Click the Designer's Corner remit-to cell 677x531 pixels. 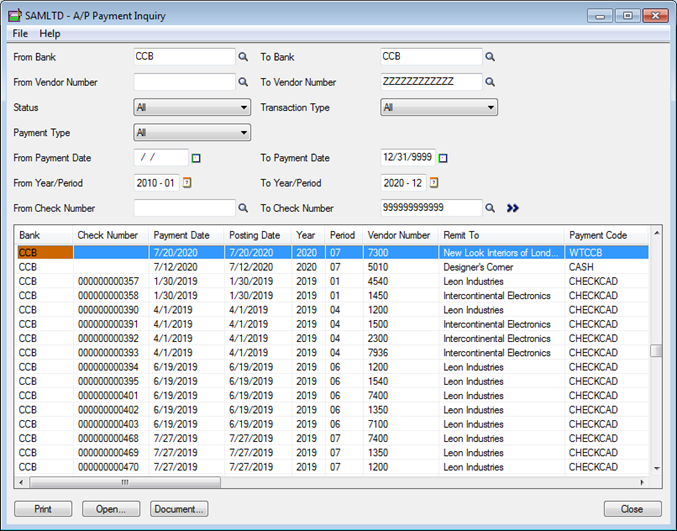pyautogui.click(x=501, y=267)
